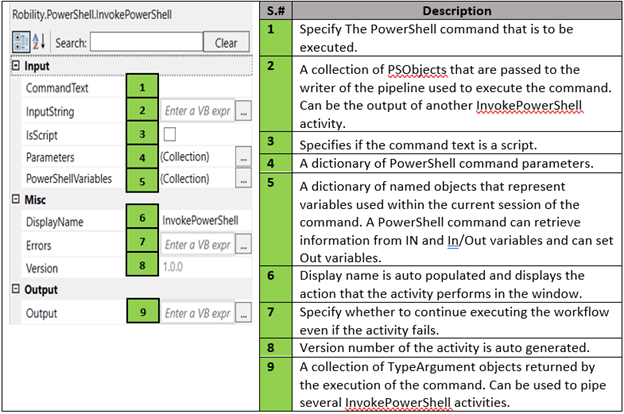Collapse the Output section
Image resolution: width=624 pixels, height=414 pixels.
[15, 291]
